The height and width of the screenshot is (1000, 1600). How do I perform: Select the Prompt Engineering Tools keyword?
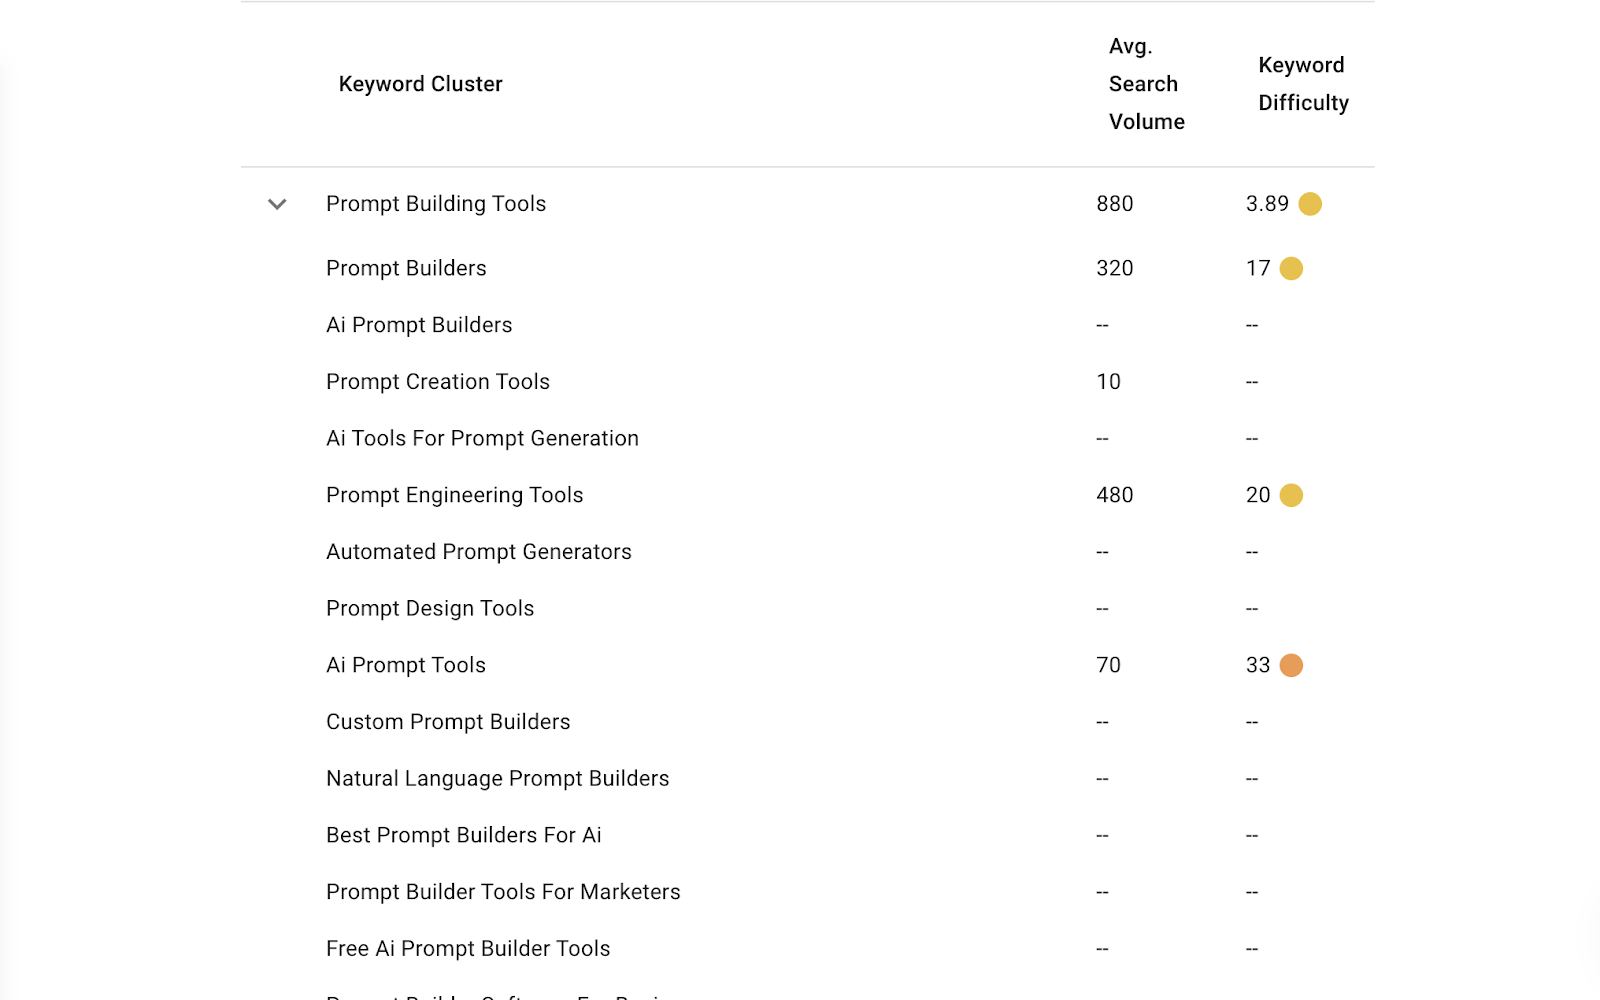click(454, 495)
